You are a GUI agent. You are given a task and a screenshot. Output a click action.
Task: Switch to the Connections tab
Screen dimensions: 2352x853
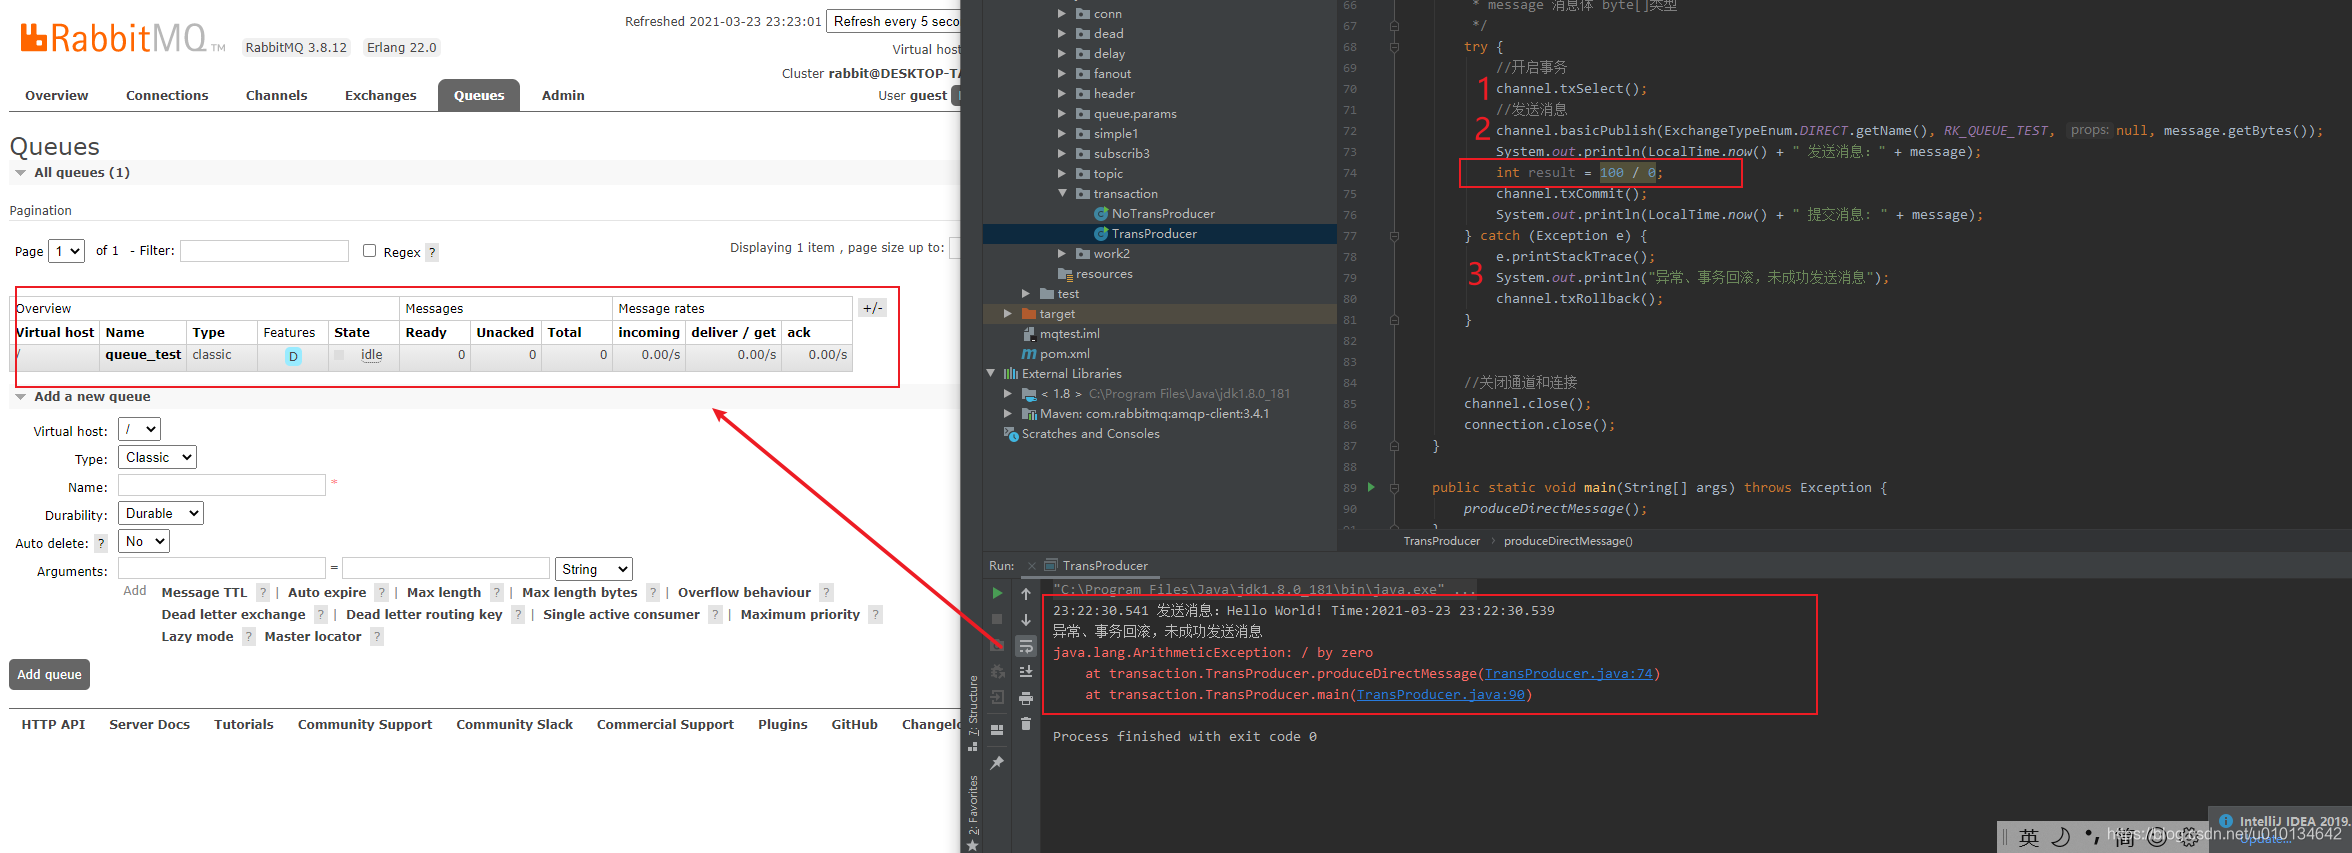pos(167,96)
